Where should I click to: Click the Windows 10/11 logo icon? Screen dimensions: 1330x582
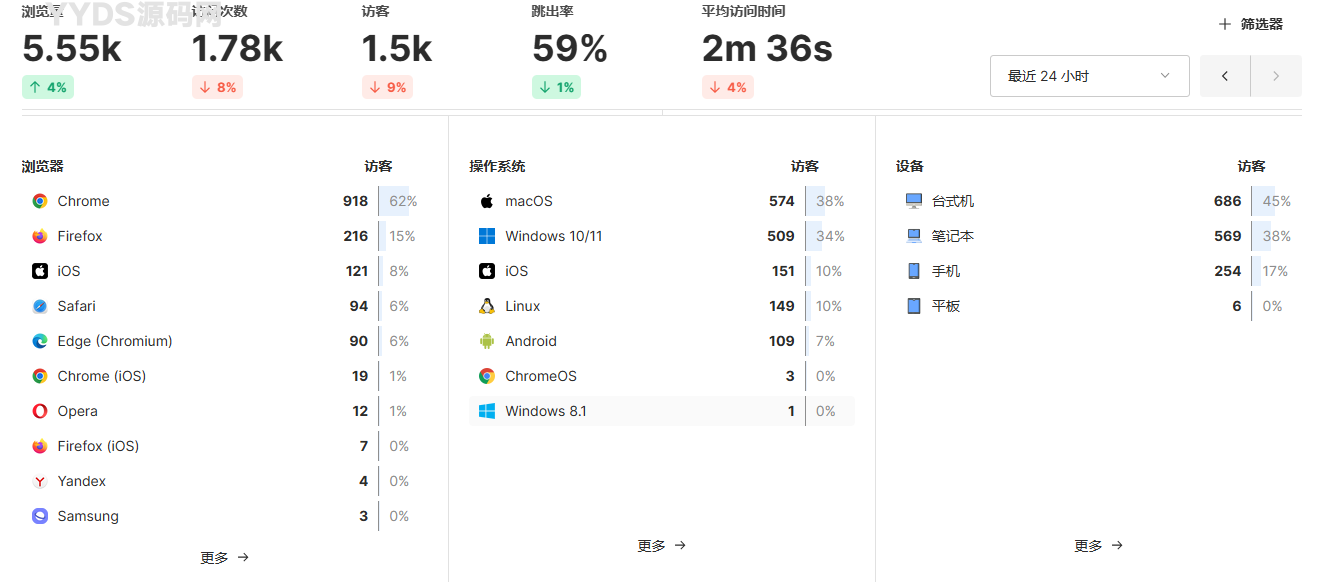(487, 236)
